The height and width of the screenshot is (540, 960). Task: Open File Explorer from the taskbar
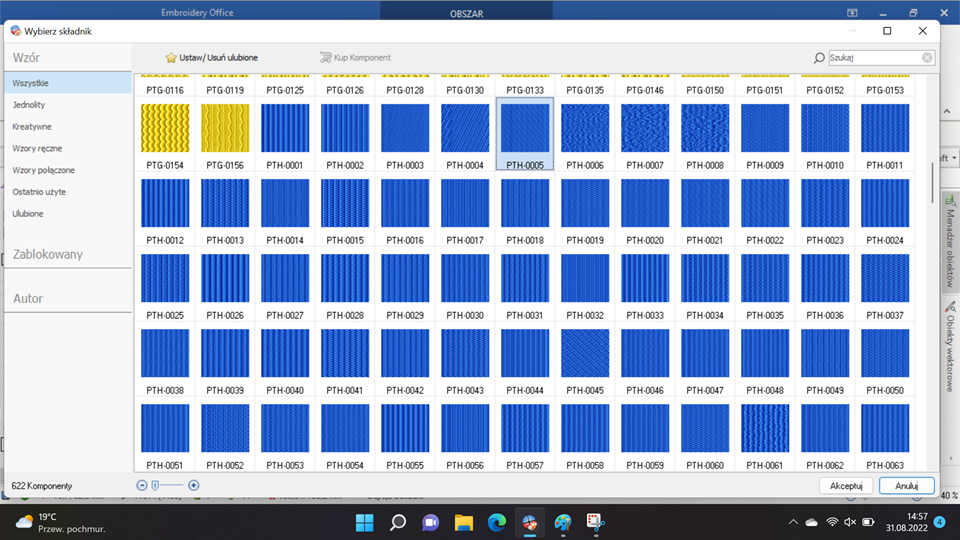click(463, 522)
